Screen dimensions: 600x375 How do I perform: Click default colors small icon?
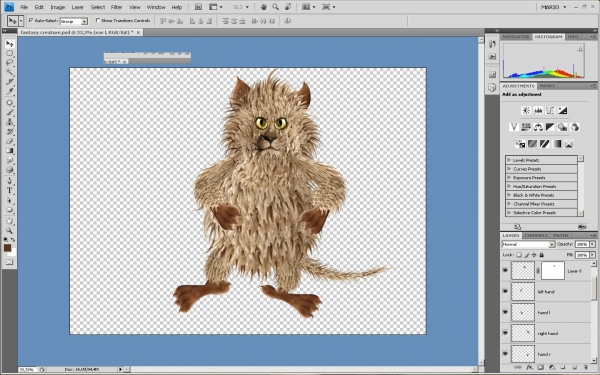point(5,240)
